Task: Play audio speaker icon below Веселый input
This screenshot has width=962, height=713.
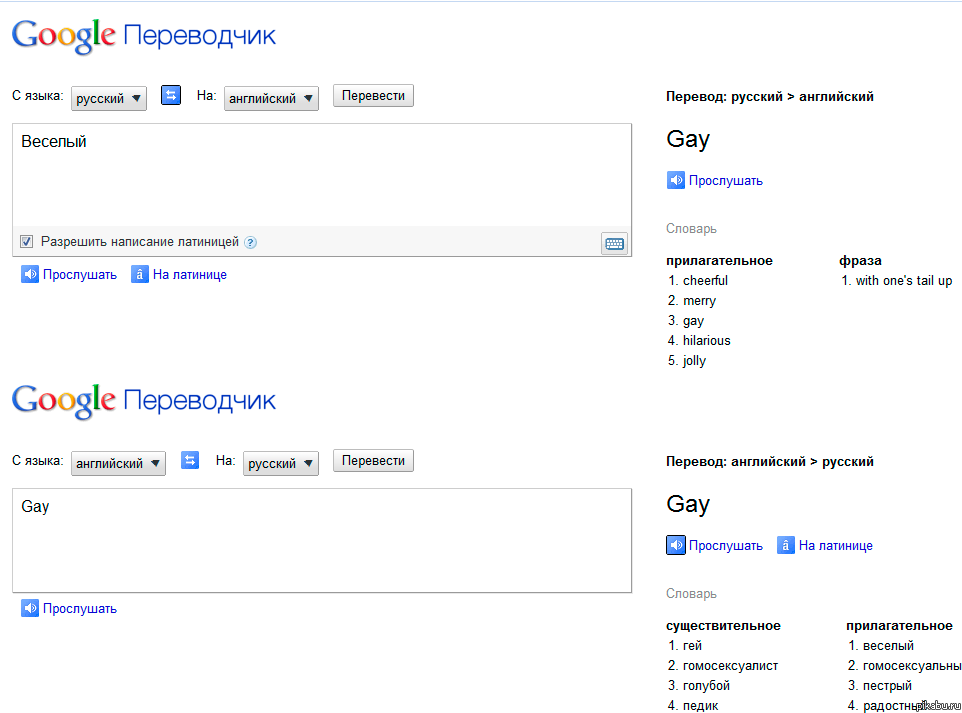Action: pyautogui.click(x=30, y=274)
